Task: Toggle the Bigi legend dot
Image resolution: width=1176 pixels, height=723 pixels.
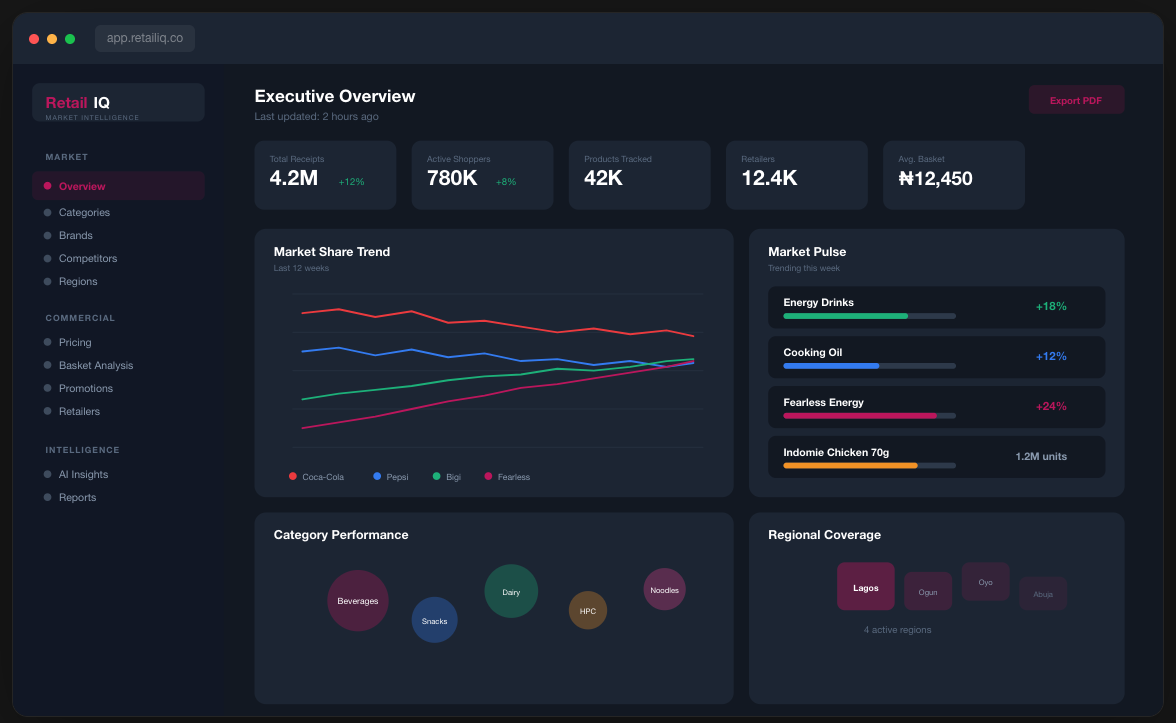Action: tap(436, 476)
